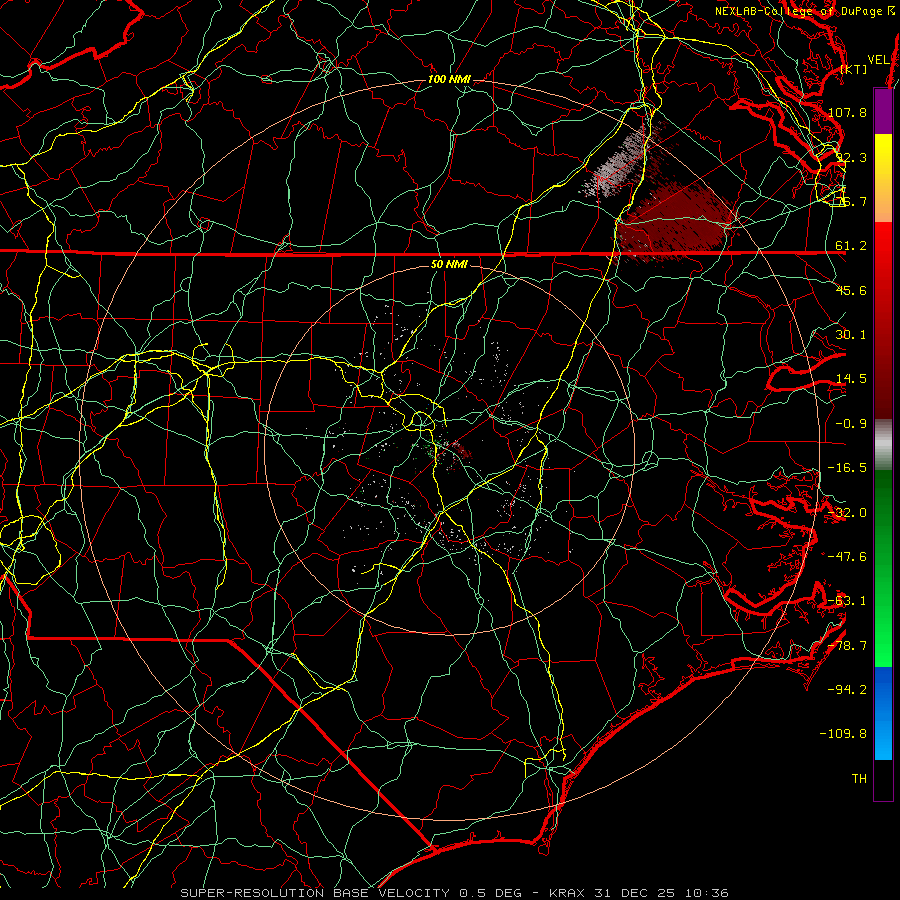The height and width of the screenshot is (900, 900).
Task: Click the 31 DEC 25 date in caption
Action: [x=638, y=893]
